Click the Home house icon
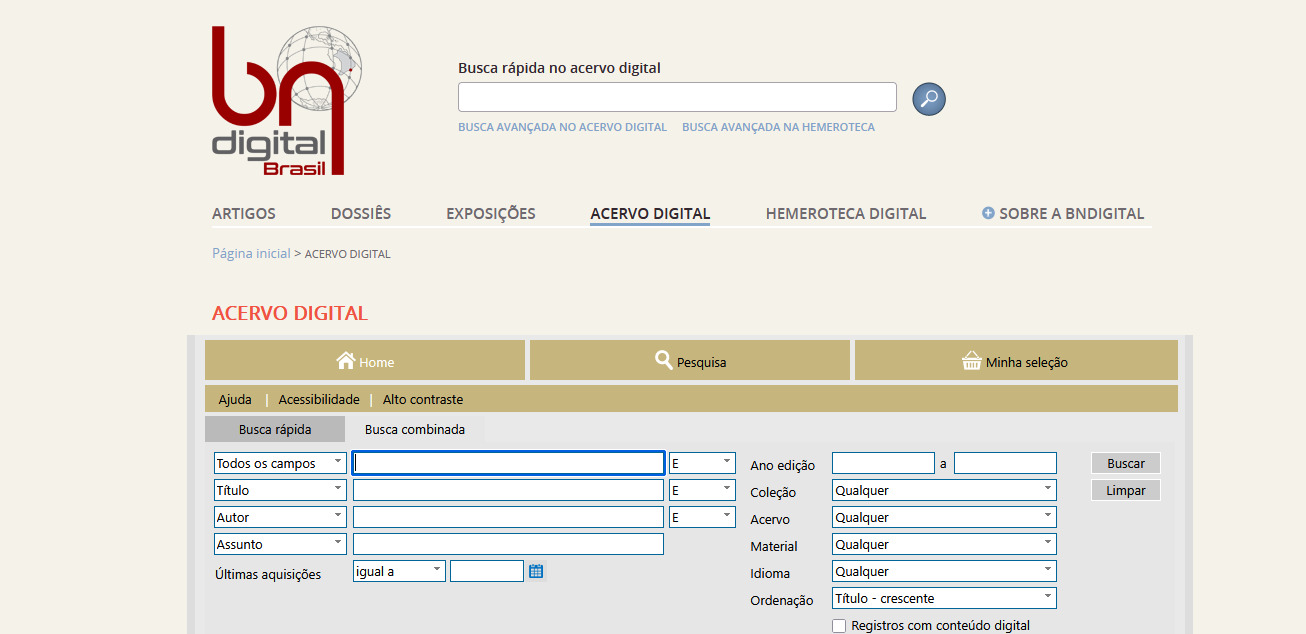The height and width of the screenshot is (634, 1306). (347, 361)
